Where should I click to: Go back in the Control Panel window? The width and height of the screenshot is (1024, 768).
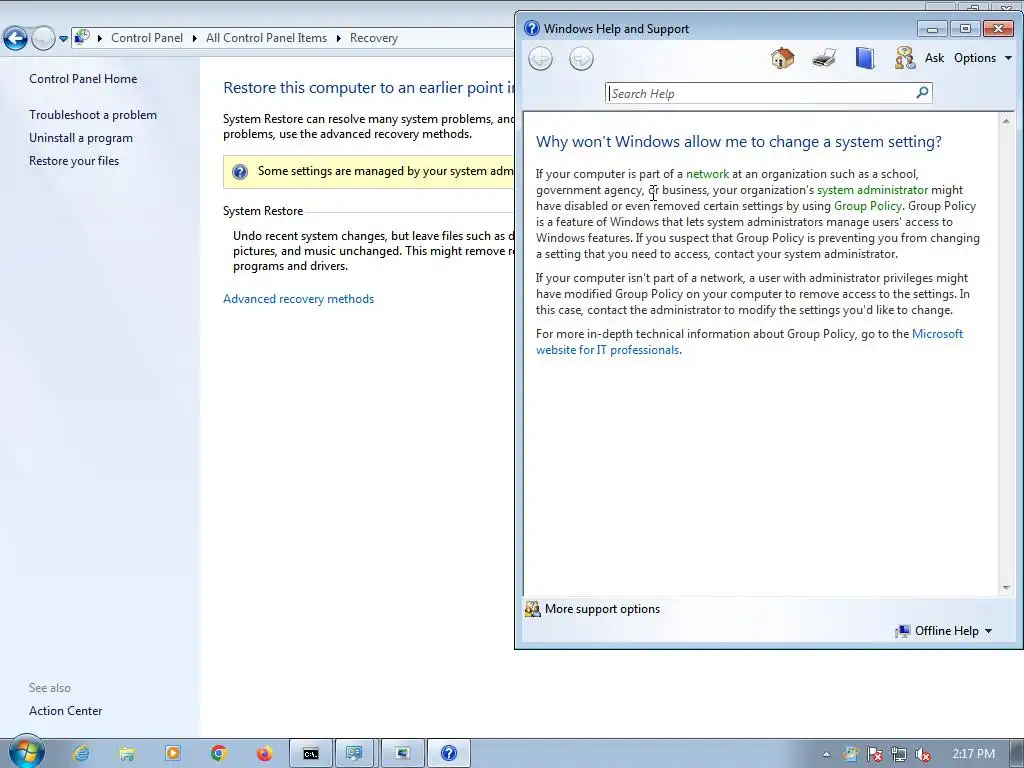click(x=15, y=38)
